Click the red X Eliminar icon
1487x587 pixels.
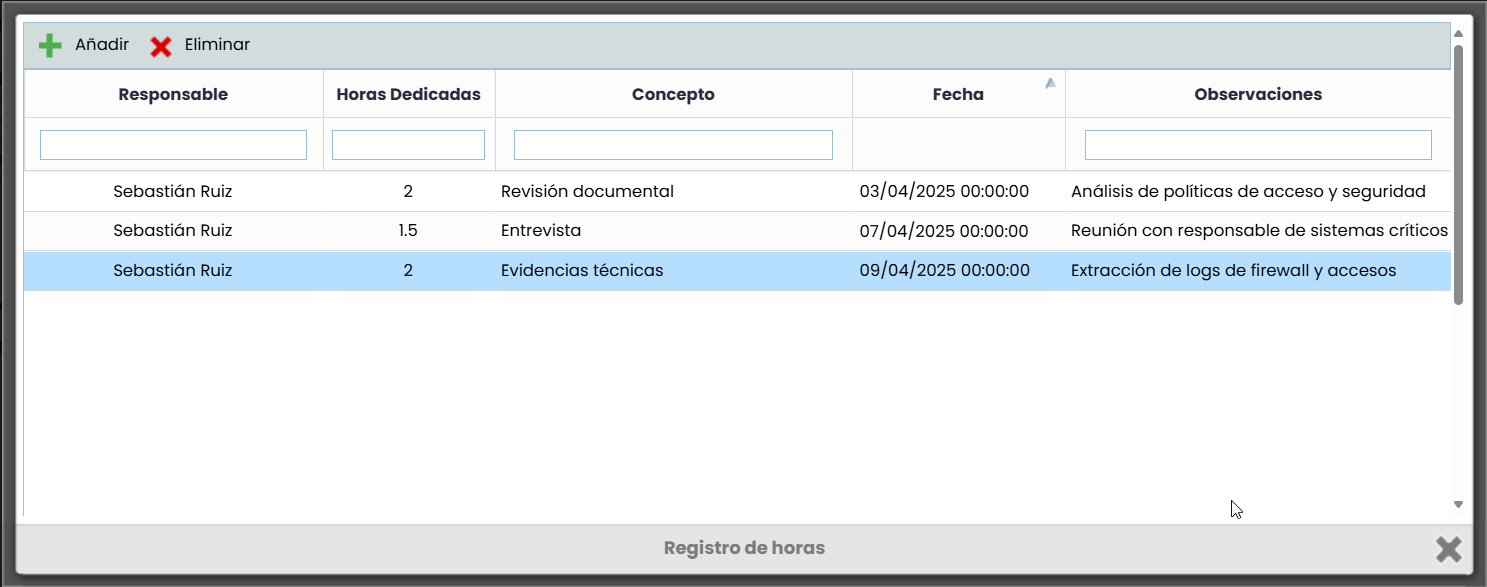coord(161,46)
